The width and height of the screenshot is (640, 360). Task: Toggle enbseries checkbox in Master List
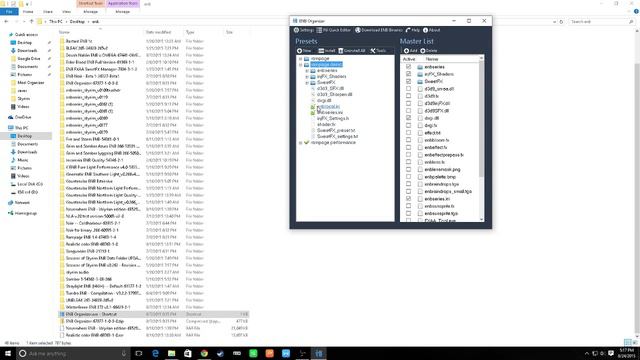[x=408, y=67]
